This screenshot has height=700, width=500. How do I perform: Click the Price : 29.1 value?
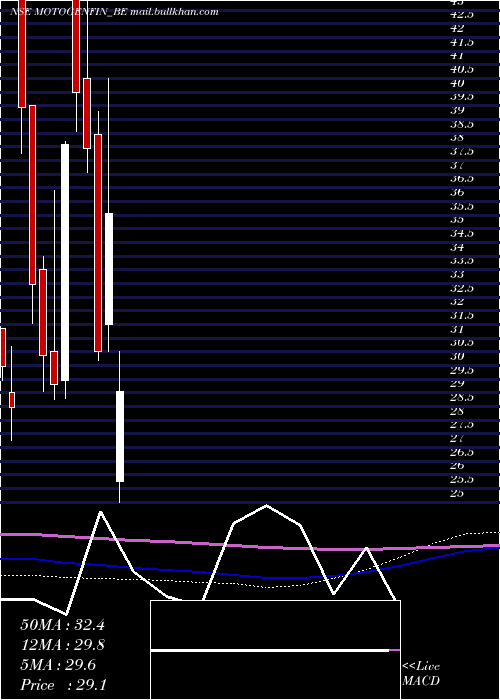pos(62,685)
